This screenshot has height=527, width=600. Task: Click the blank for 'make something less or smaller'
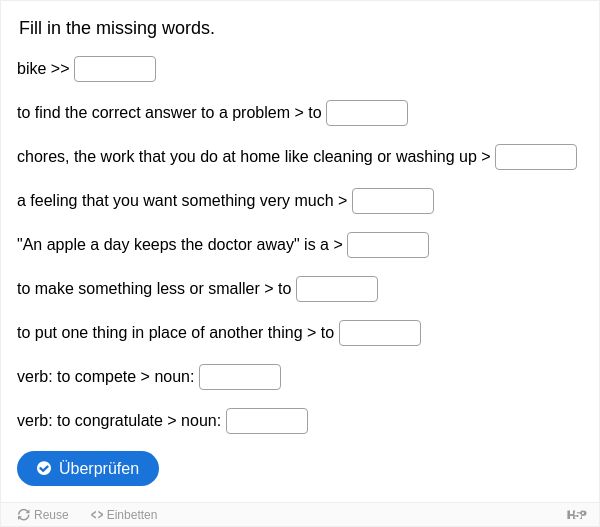(337, 289)
